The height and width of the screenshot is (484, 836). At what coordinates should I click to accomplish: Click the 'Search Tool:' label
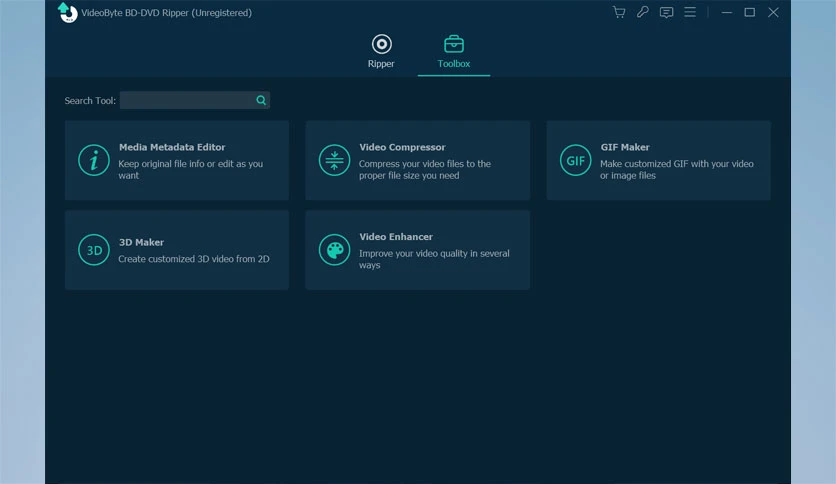click(90, 101)
